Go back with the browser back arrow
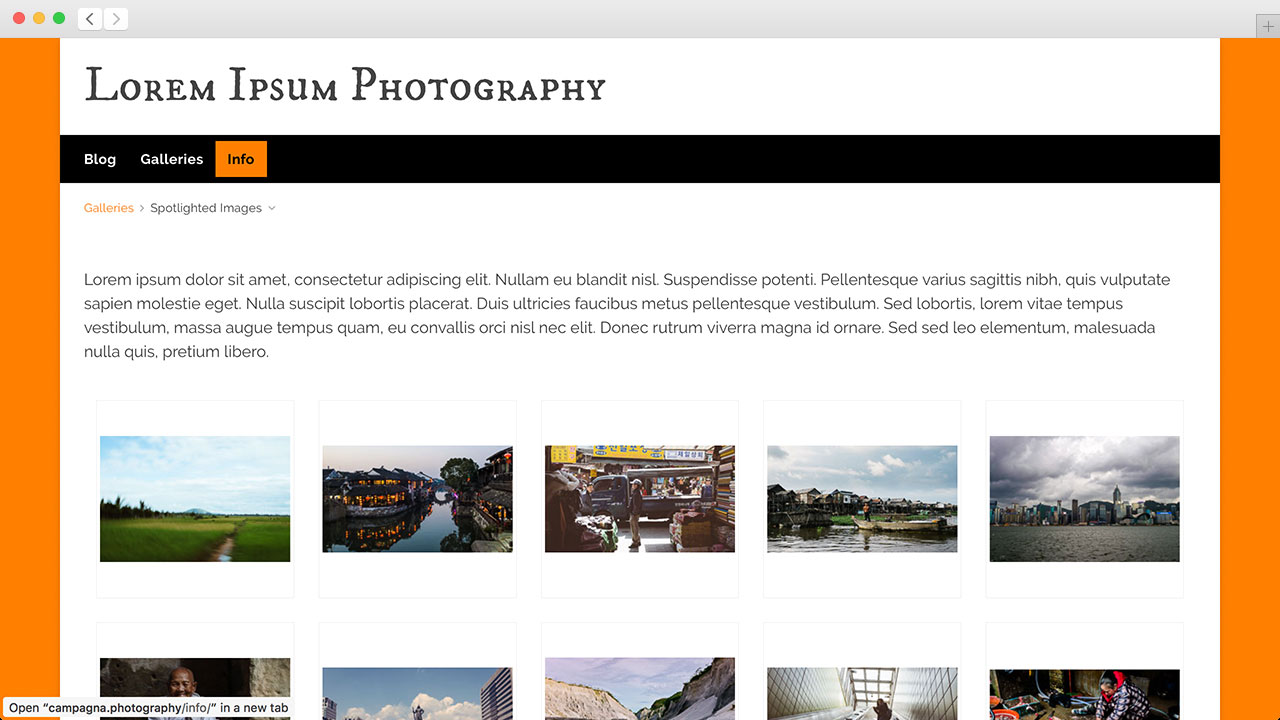1280x720 pixels. pos(90,19)
